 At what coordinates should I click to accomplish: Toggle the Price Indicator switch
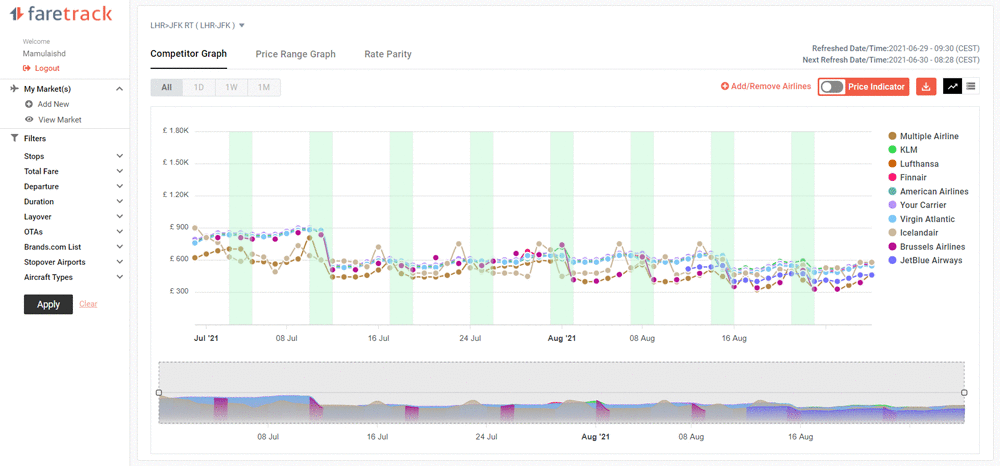tap(832, 87)
